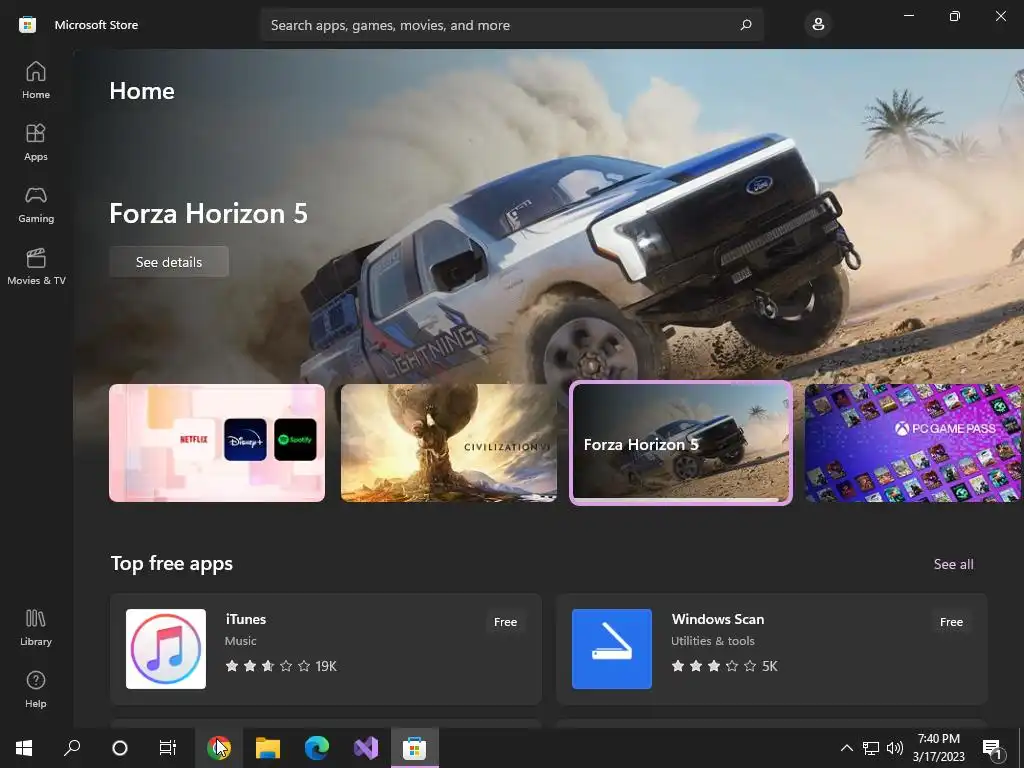Image resolution: width=1024 pixels, height=768 pixels.
Task: Open the Home section in sidebar
Action: click(36, 80)
